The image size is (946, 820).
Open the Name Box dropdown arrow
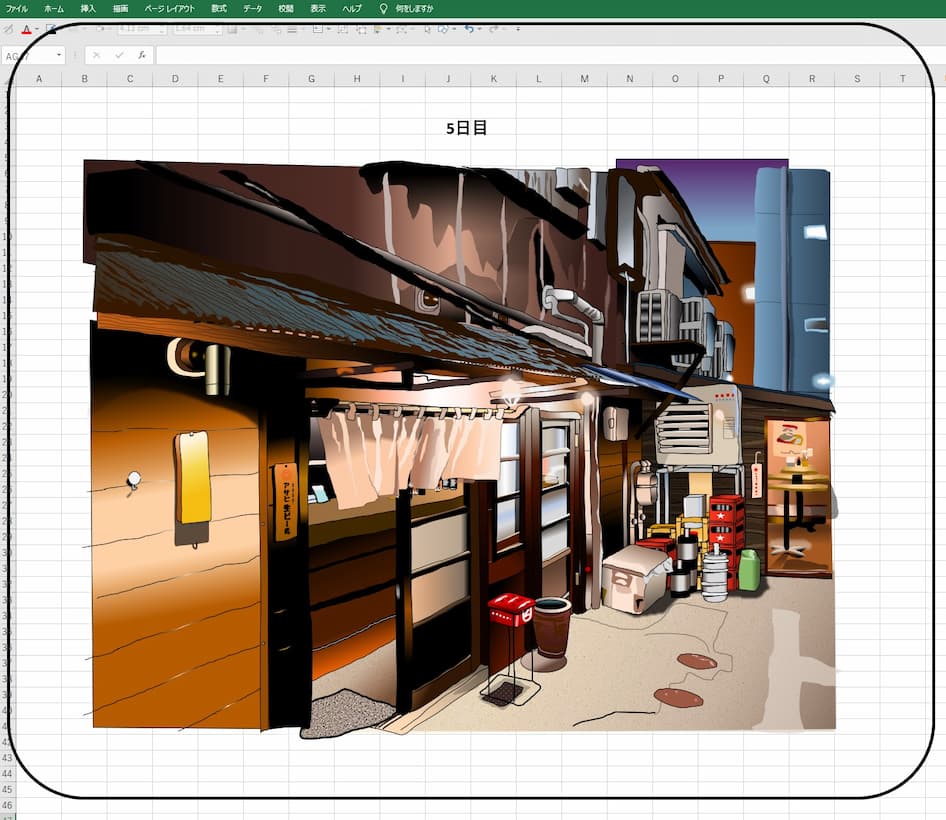[x=58, y=55]
